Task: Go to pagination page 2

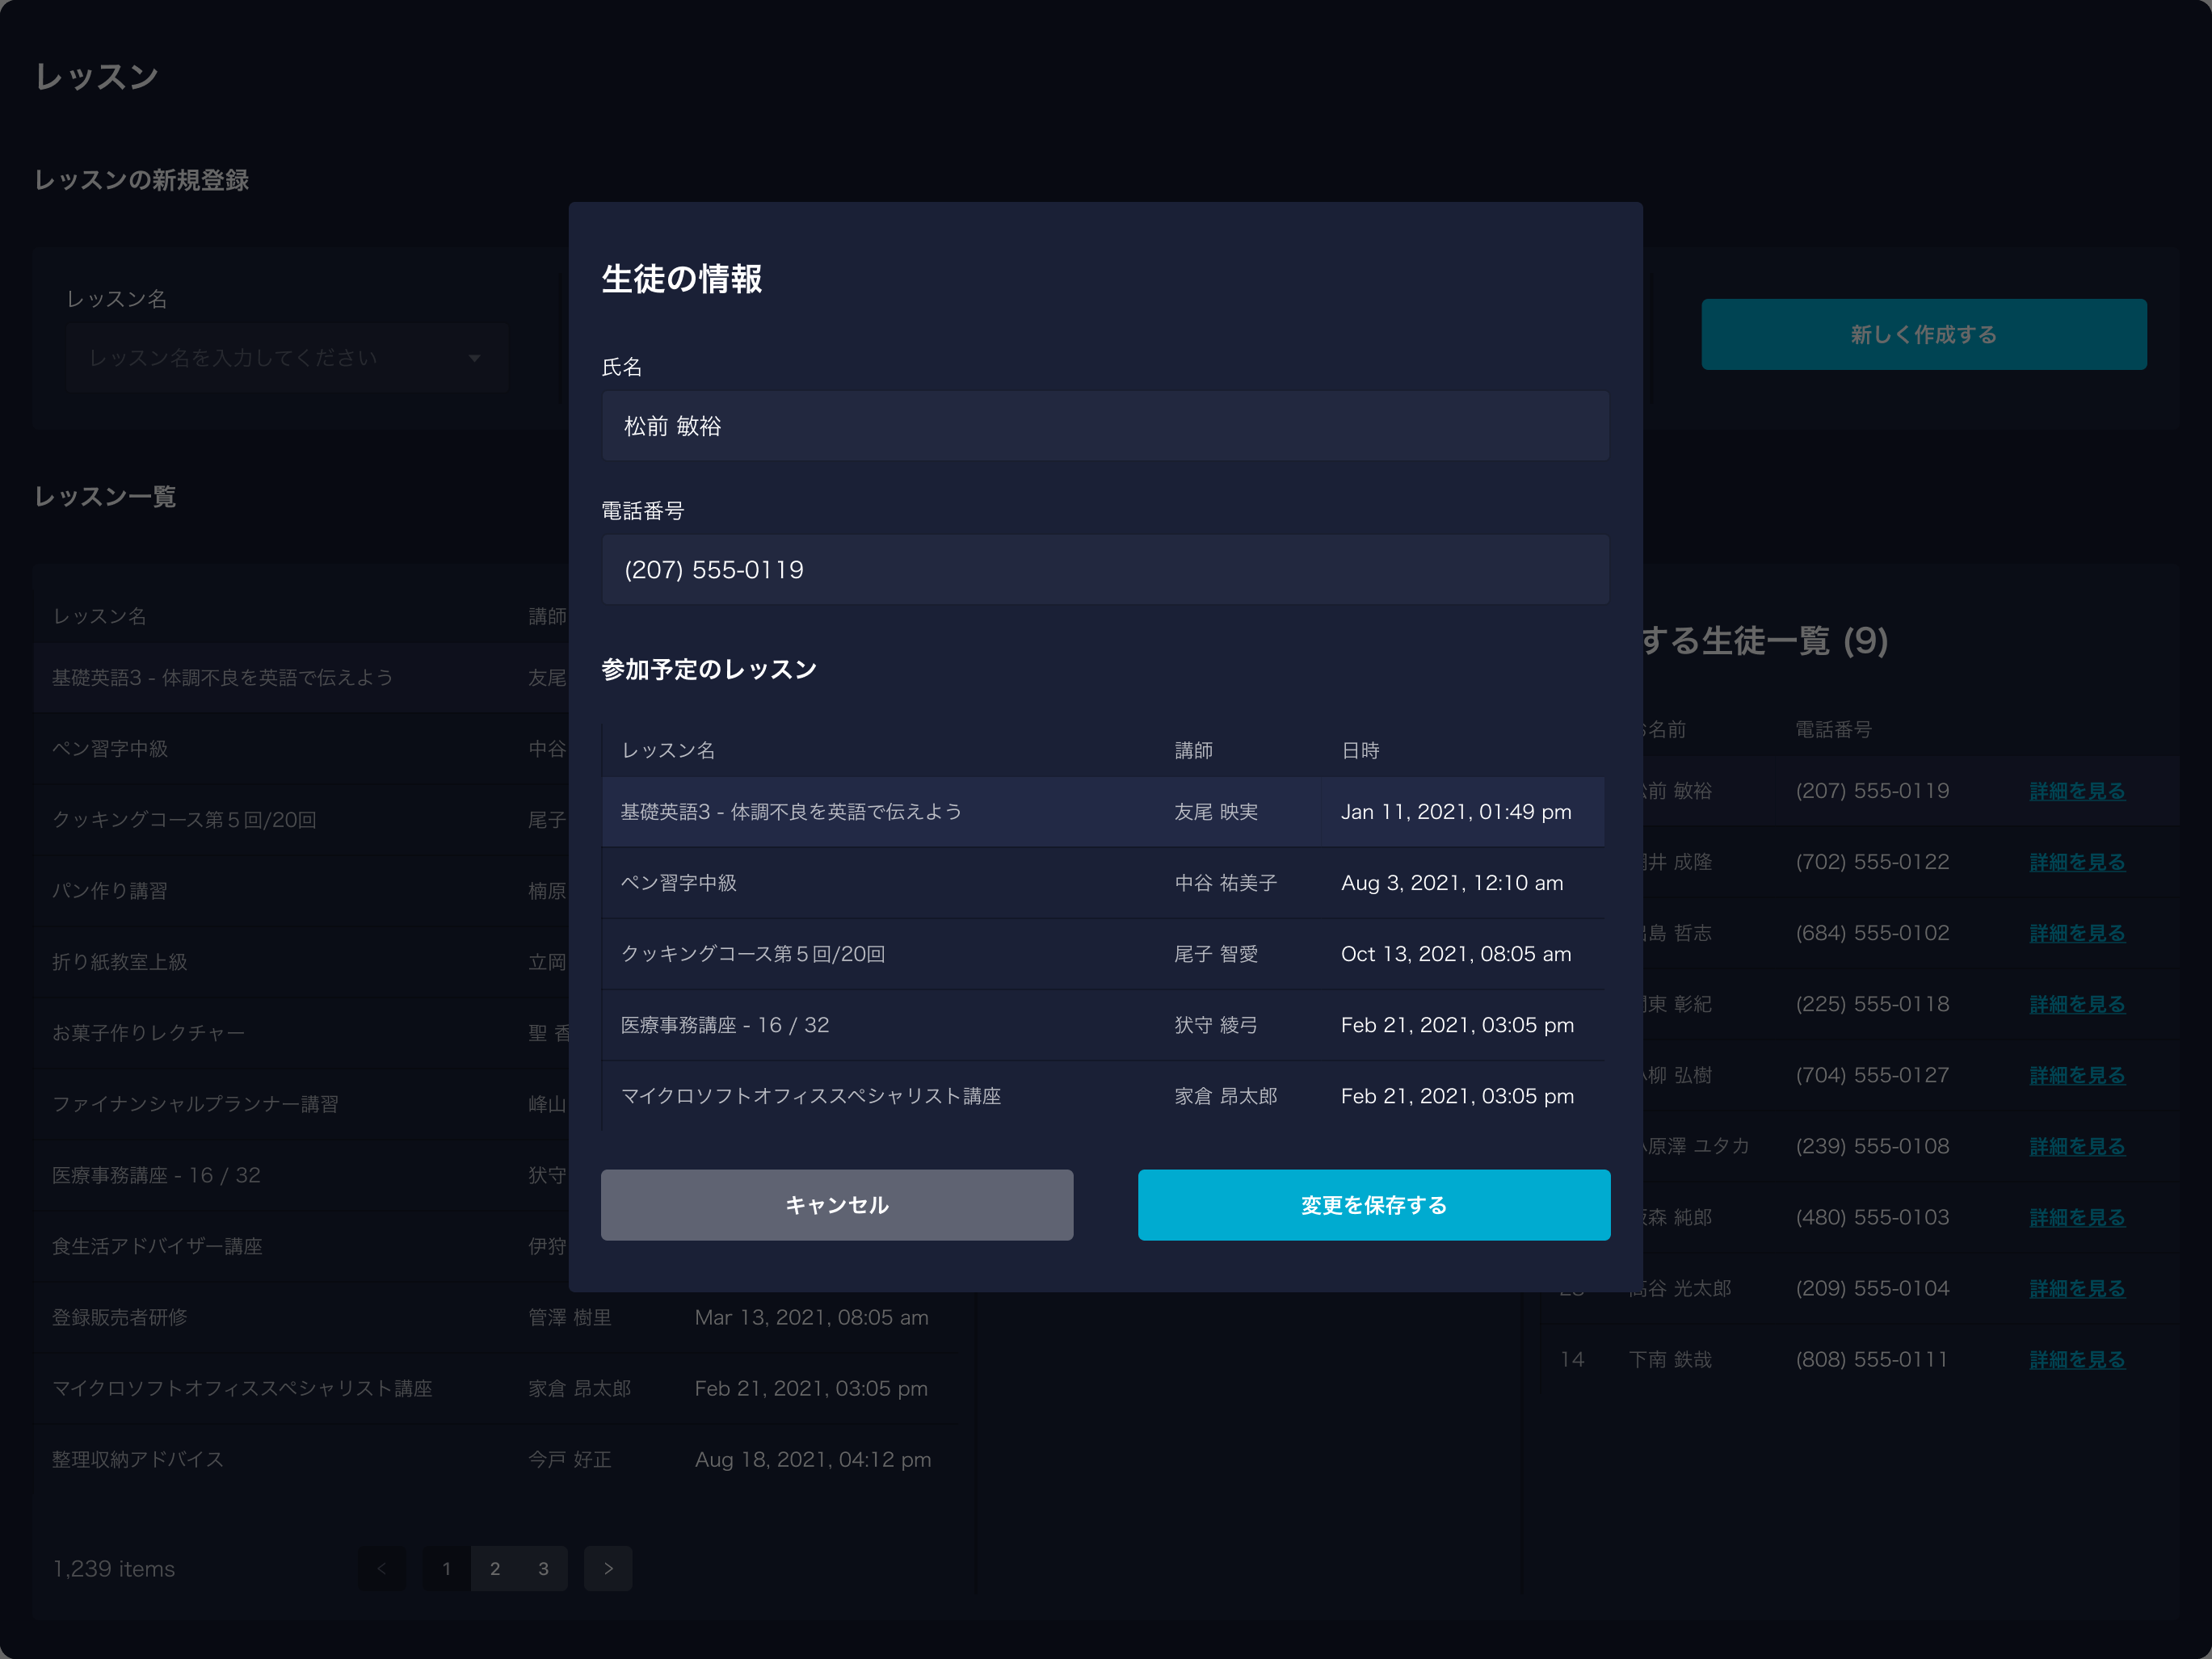Action: (495, 1568)
